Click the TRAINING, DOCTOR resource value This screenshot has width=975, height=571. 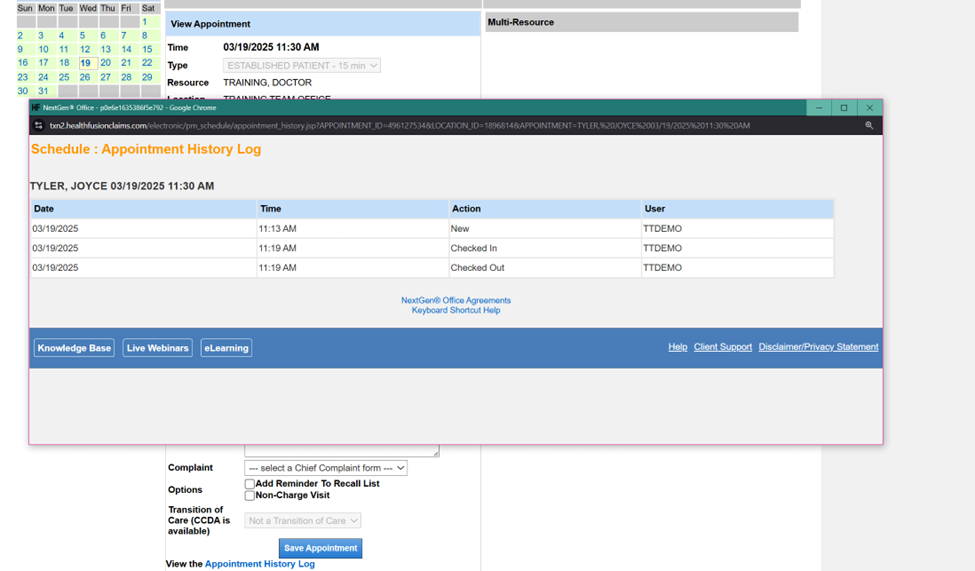coord(267,83)
